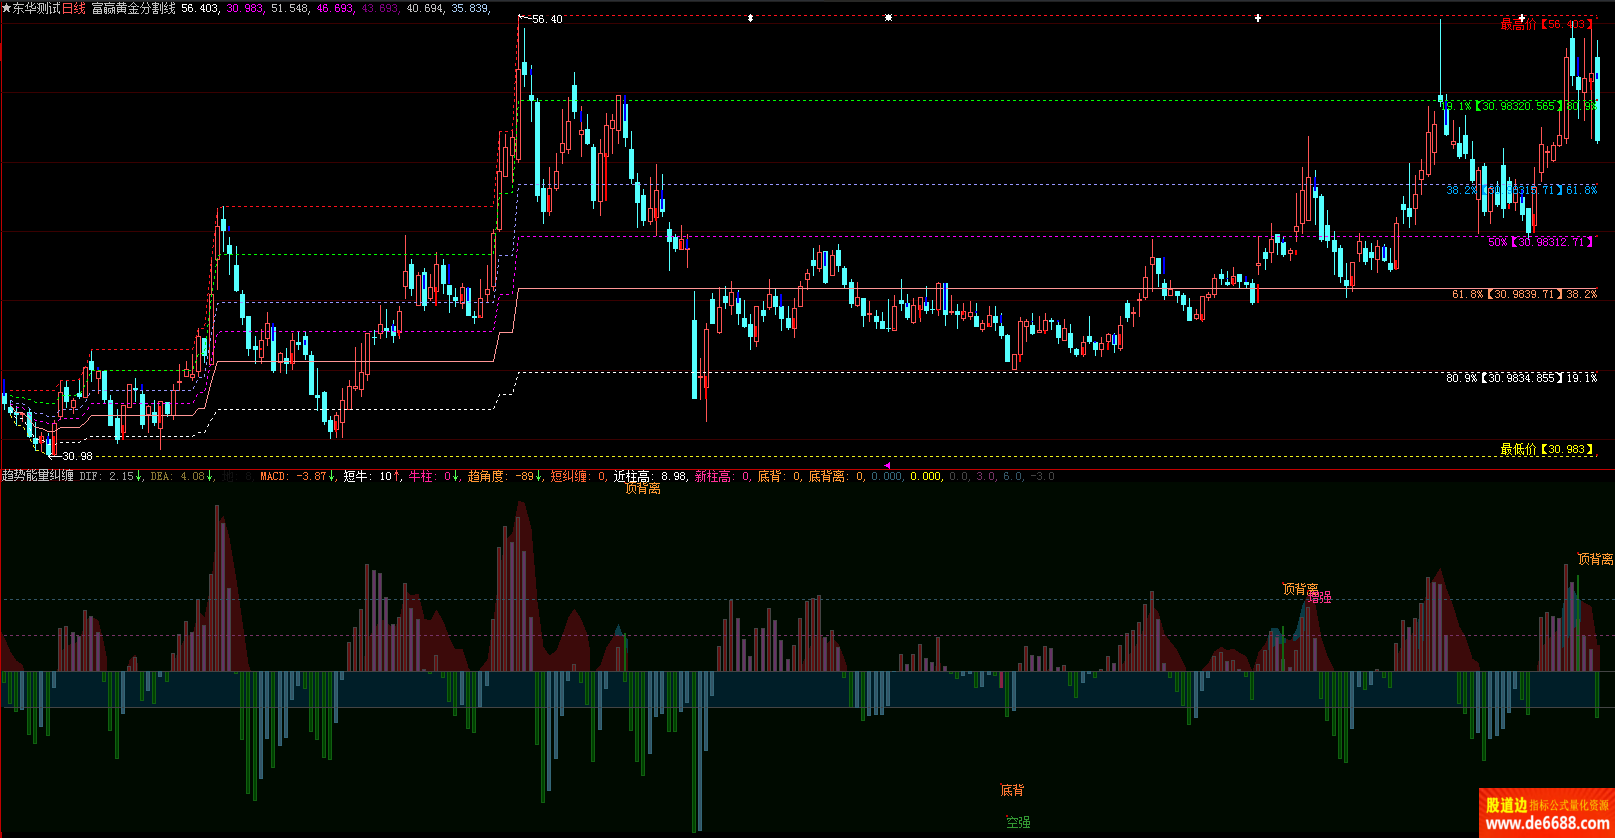This screenshot has width=1615, height=838.
Task: Click the 空强 signal label in the indicator
Action: (1018, 822)
